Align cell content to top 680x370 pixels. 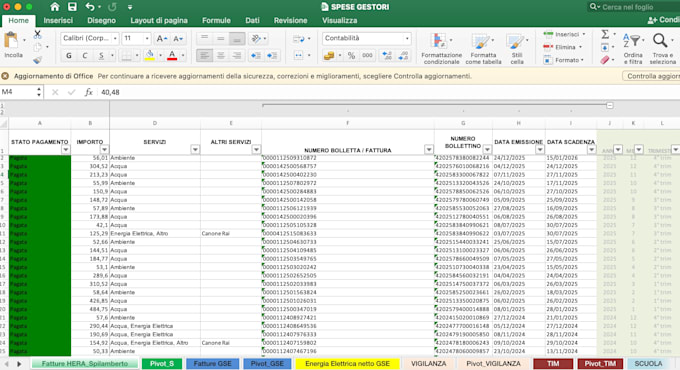tap(204, 39)
